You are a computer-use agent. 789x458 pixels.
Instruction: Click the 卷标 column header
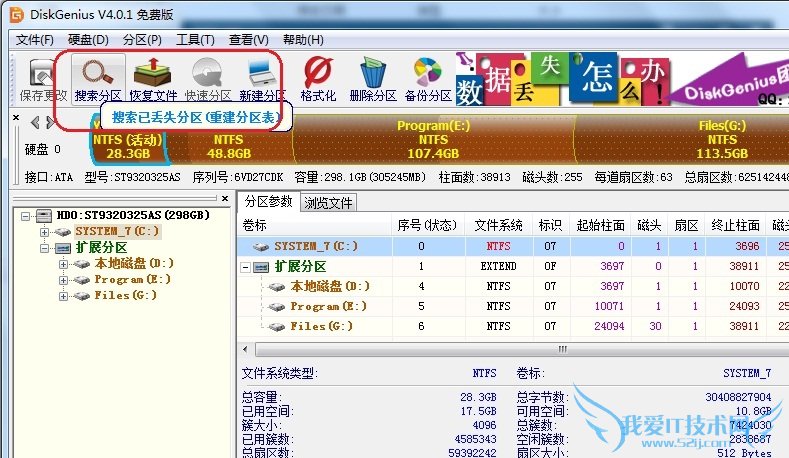314,225
